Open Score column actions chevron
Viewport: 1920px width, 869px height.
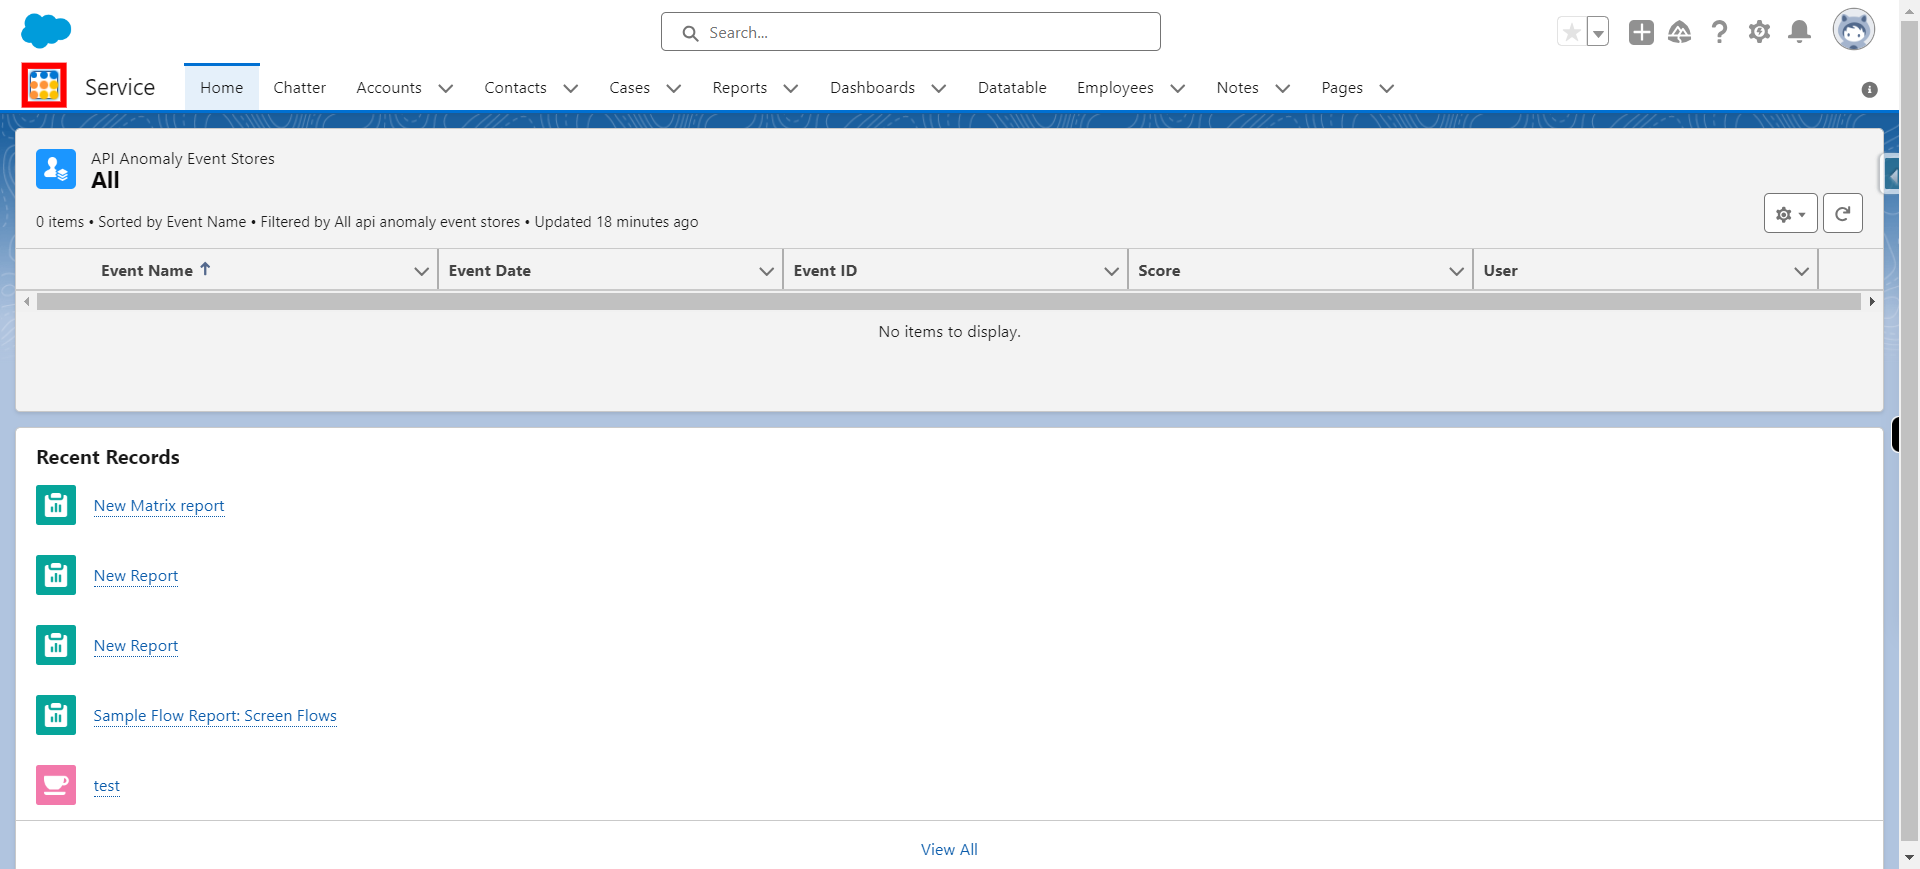click(x=1457, y=271)
